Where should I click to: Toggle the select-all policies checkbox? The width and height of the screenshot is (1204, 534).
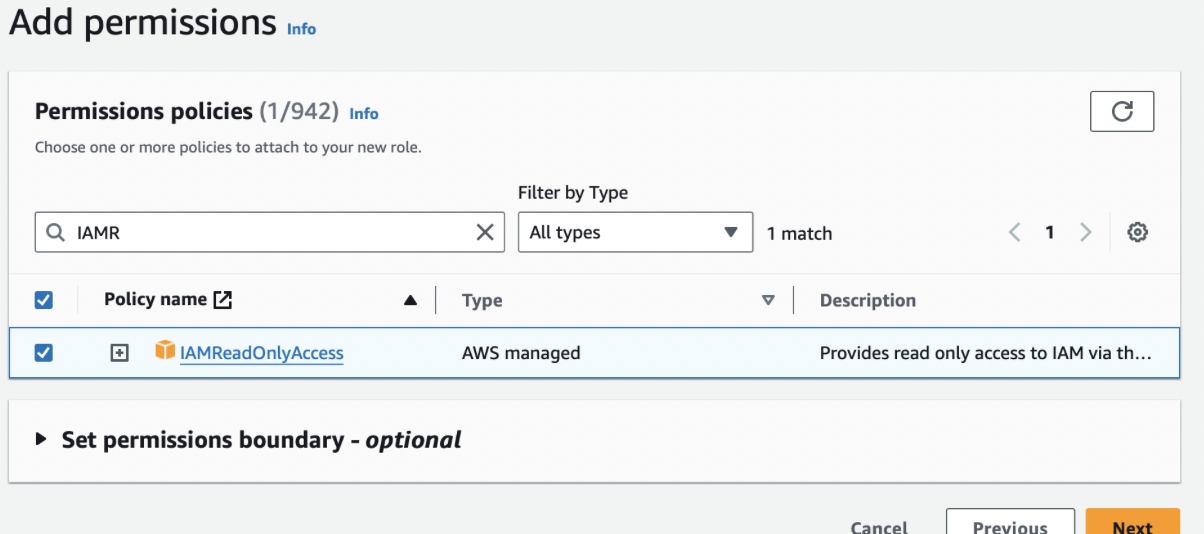click(x=44, y=299)
